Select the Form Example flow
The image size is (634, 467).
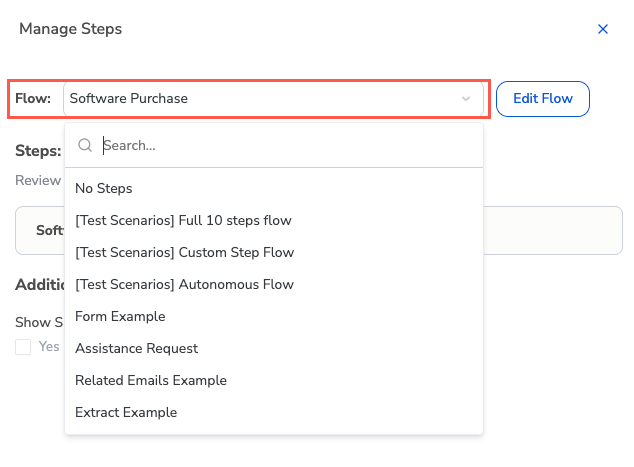coord(274,316)
